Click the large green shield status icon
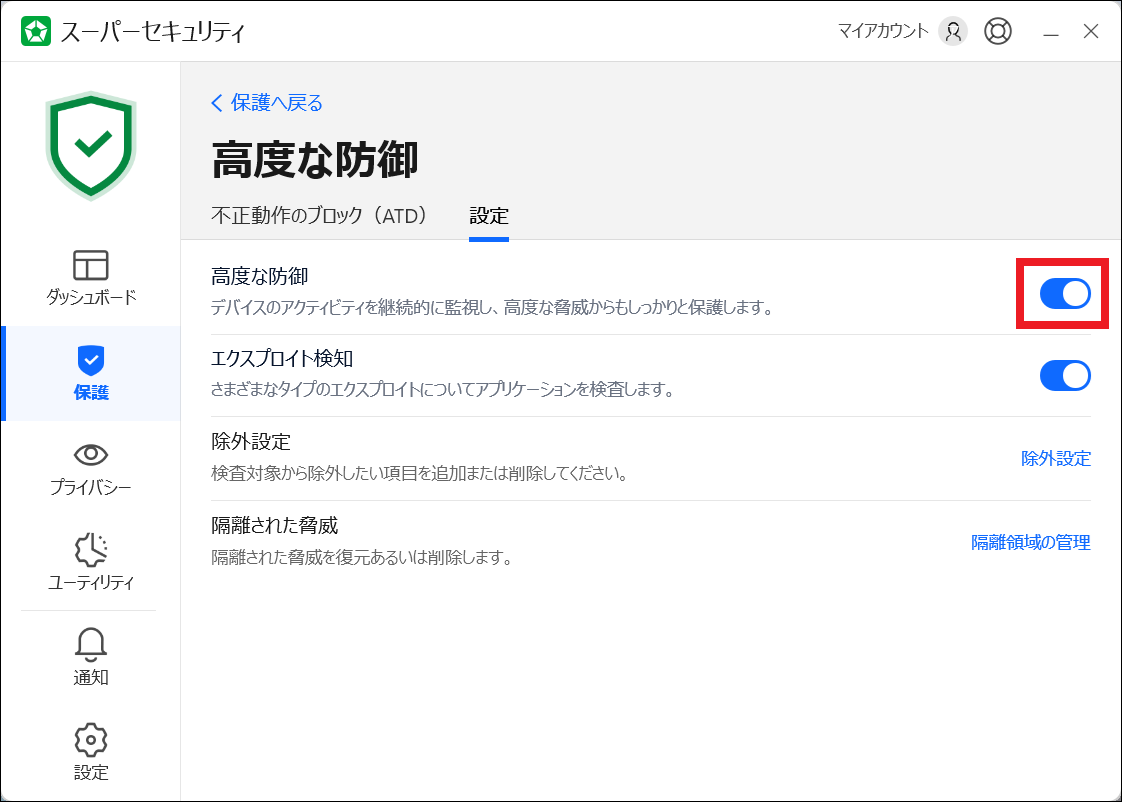This screenshot has width=1122, height=802. pos(91,145)
